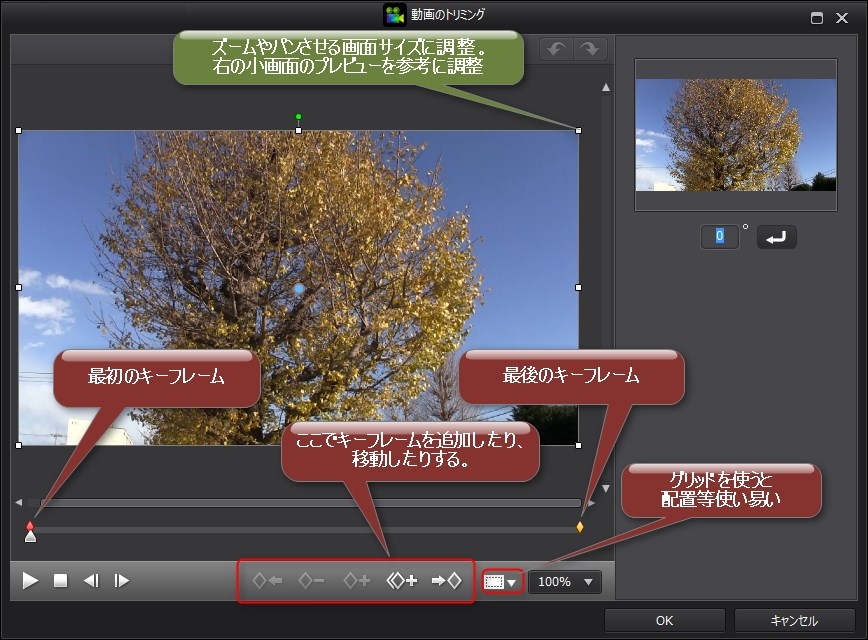
Task: Click the app icon in title bar
Action: click(x=395, y=15)
